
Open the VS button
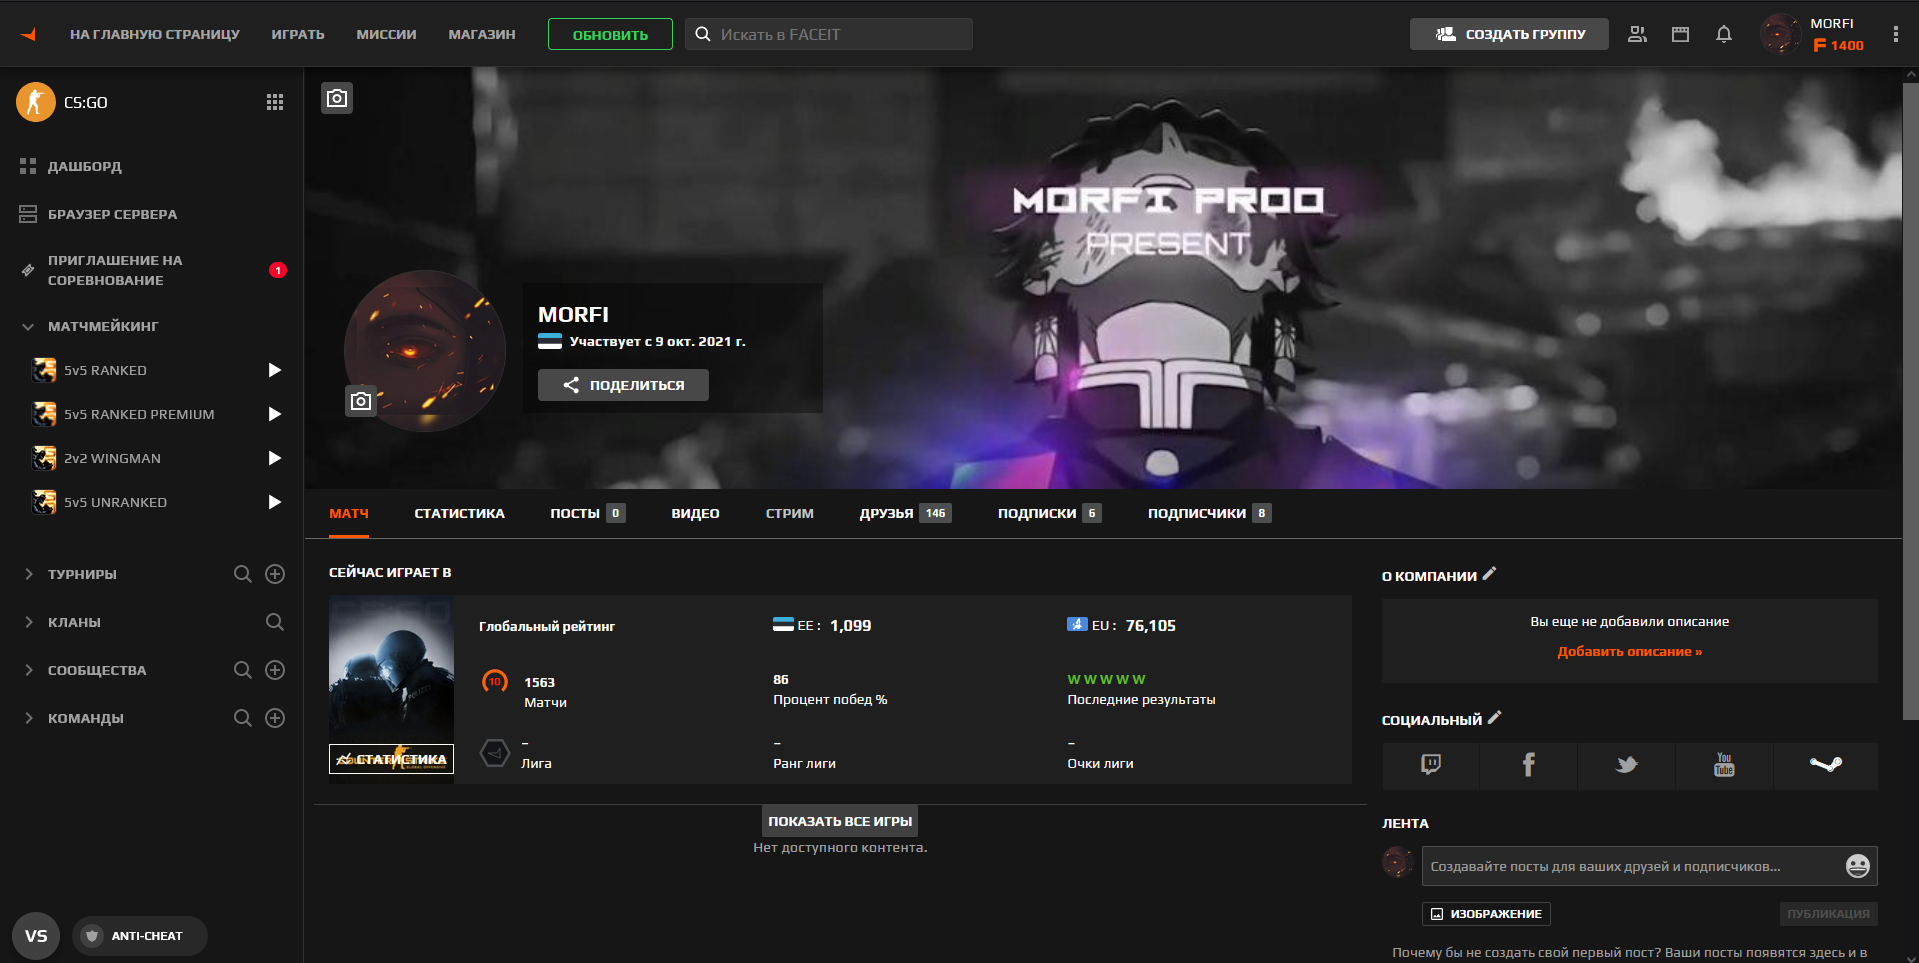tap(36, 936)
